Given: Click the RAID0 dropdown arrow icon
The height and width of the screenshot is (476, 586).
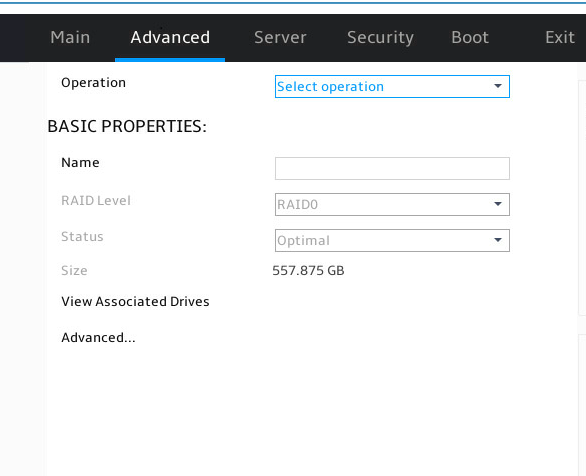Looking at the screenshot, I should tap(498, 204).
